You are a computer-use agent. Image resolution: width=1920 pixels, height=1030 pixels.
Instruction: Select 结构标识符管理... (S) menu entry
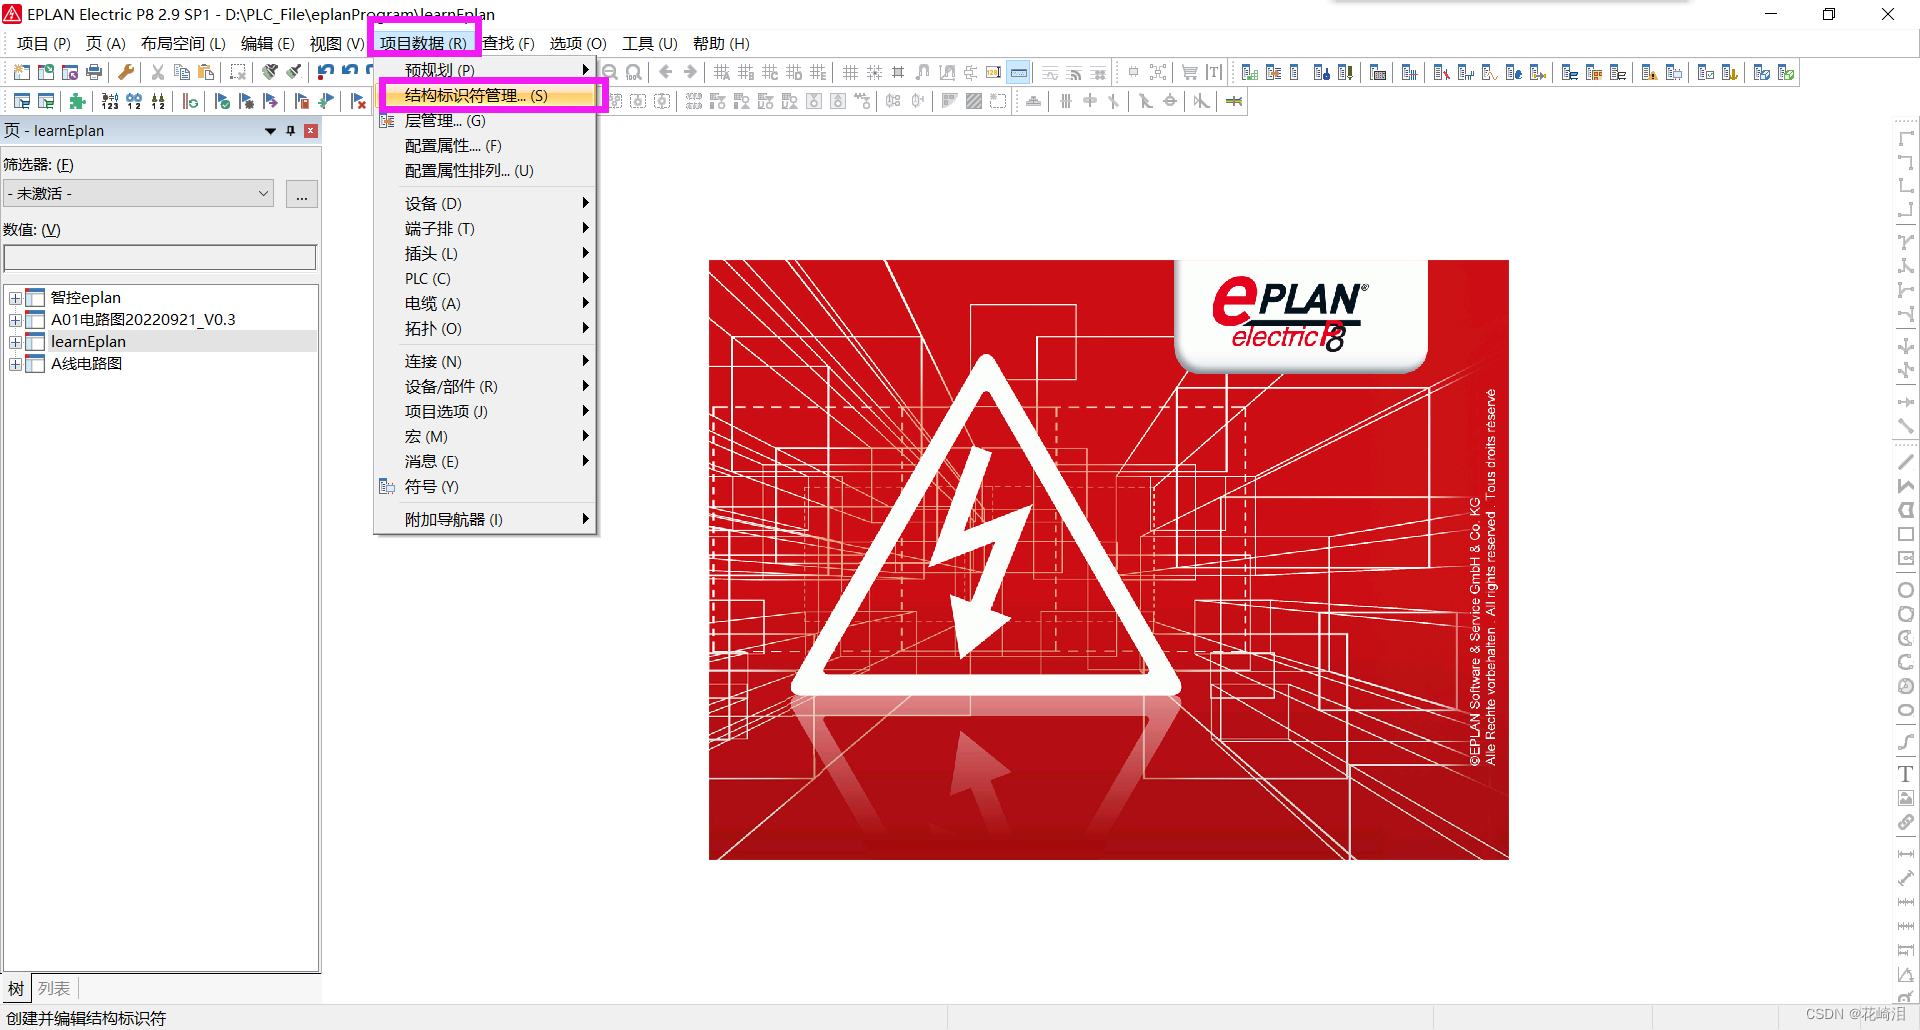point(486,95)
